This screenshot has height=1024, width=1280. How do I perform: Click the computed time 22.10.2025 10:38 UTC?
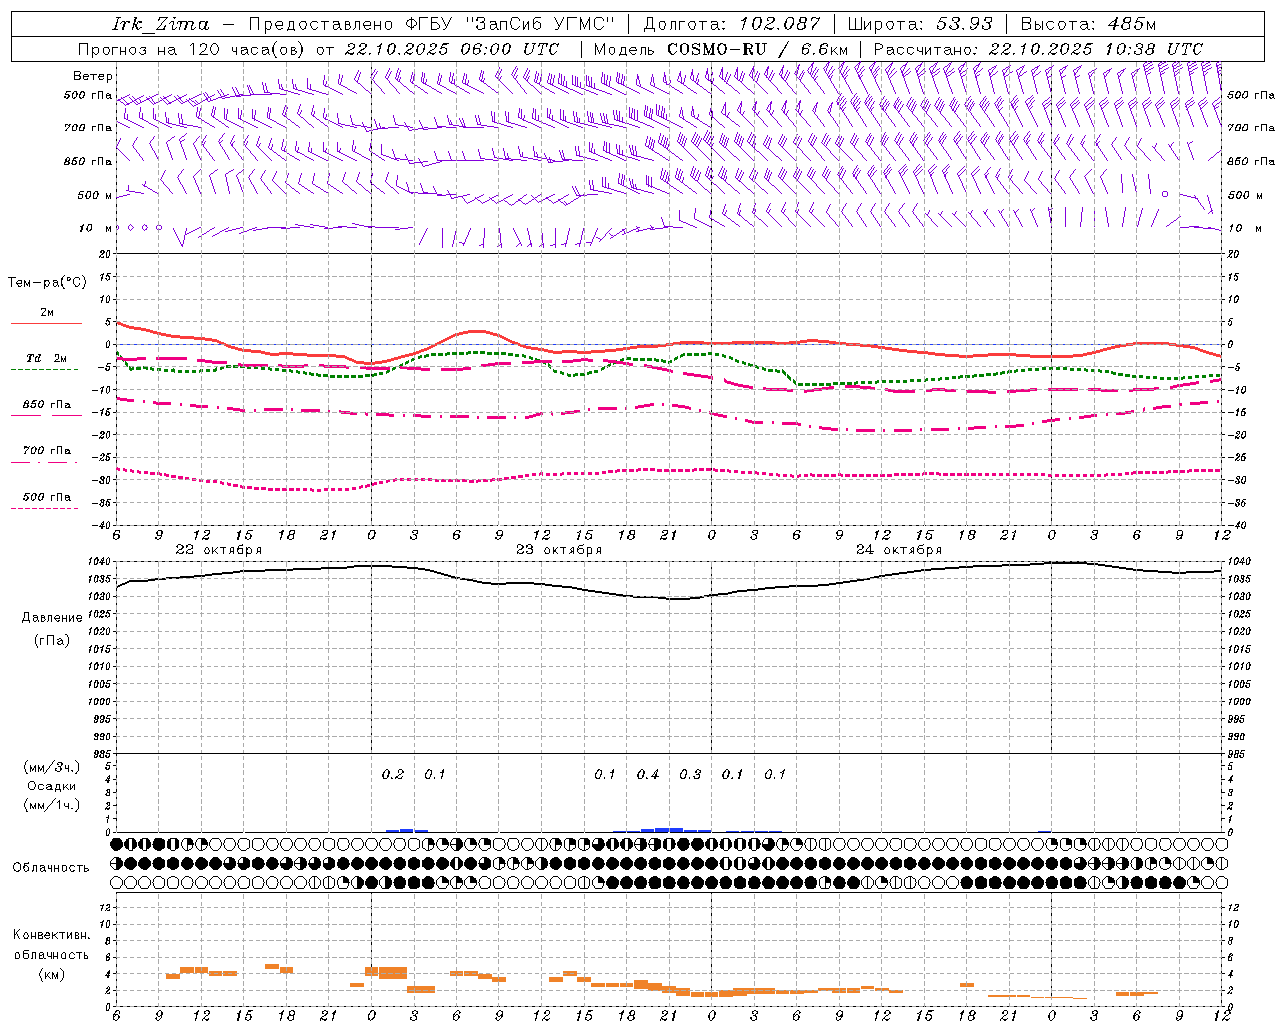pos(1095,49)
